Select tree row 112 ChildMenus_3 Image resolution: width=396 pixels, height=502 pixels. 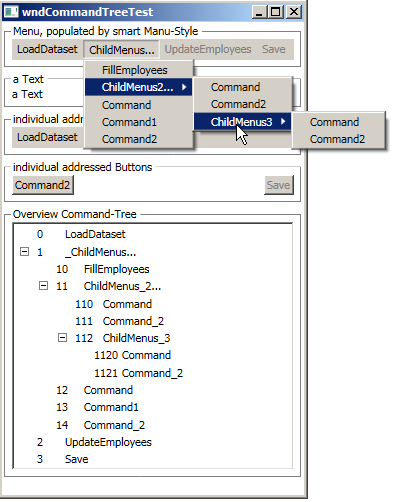point(123,338)
